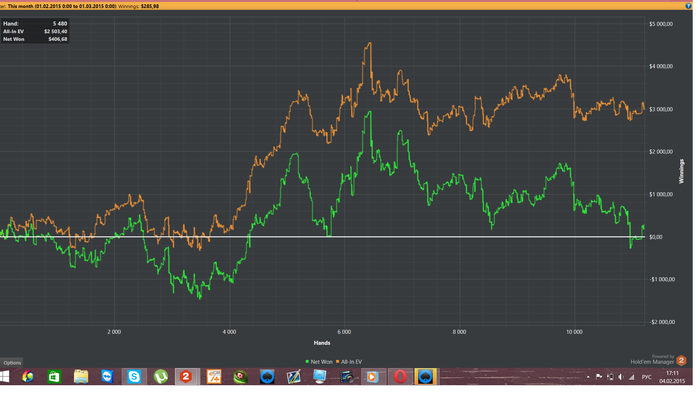
Task: Open the graph Options button
Action: coord(11,363)
